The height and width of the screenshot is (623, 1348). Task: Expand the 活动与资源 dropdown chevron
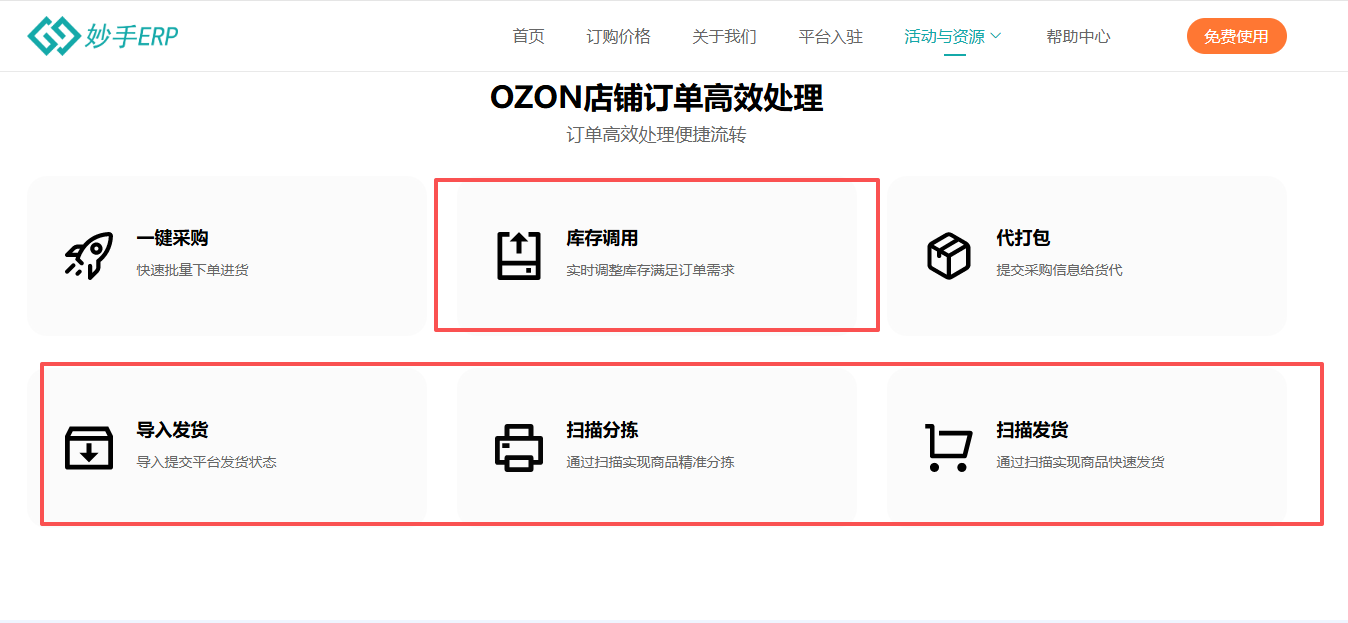point(995,37)
